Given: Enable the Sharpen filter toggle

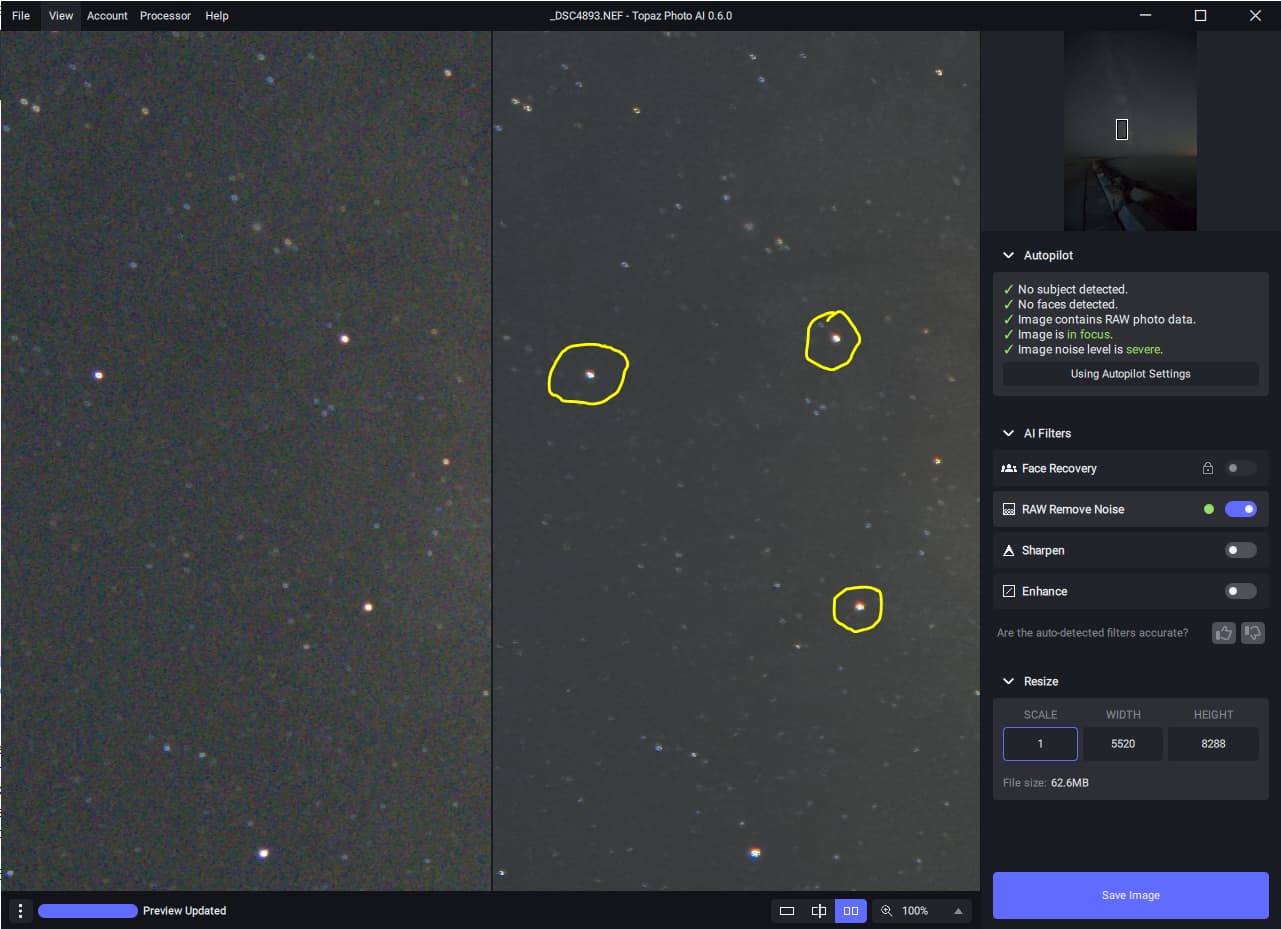Looking at the screenshot, I should coord(1240,550).
